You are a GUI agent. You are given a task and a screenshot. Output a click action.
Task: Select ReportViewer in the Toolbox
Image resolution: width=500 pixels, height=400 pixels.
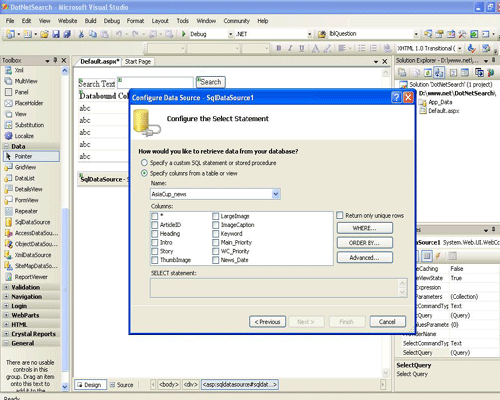(31, 277)
